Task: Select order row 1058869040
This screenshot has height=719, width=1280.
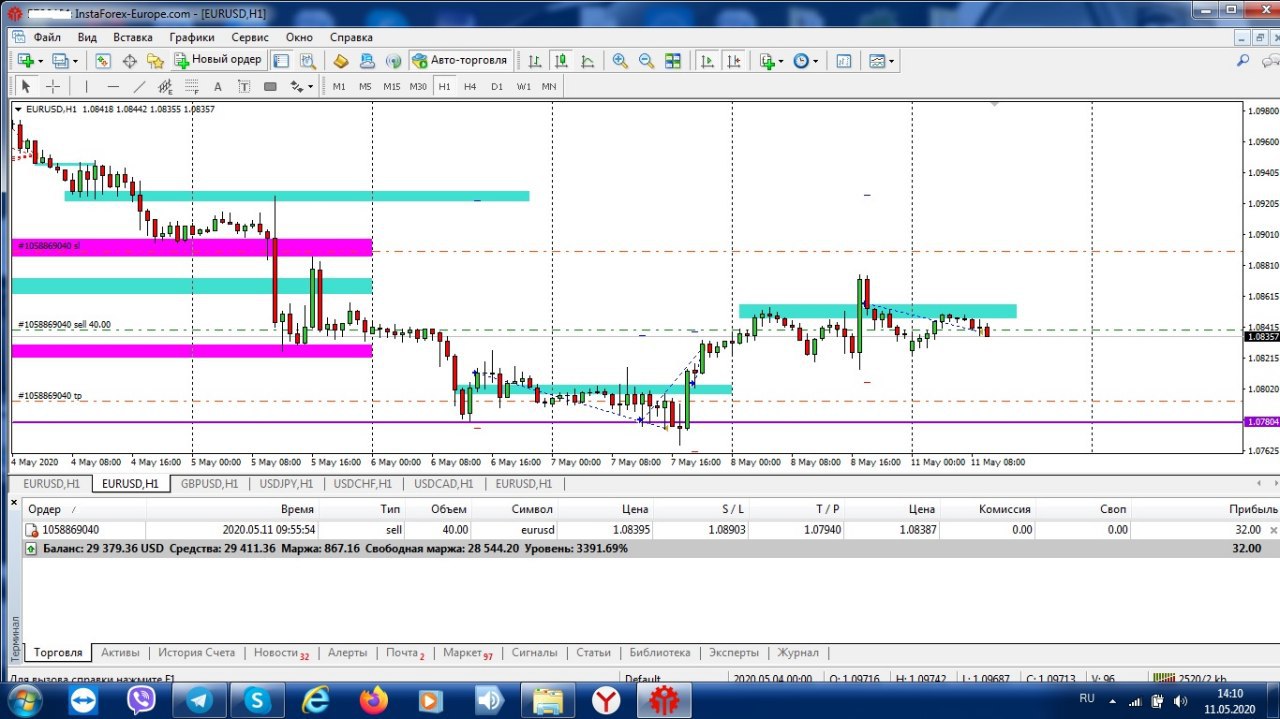Action: tap(650, 530)
